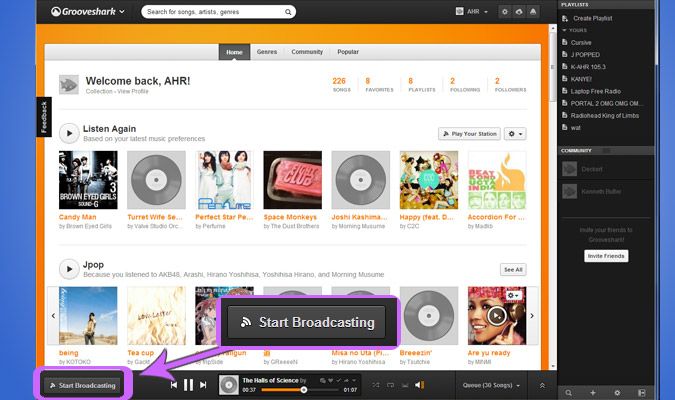The height and width of the screenshot is (400, 675).
Task: Open the sidebar bottom gear icon
Action: pyautogui.click(x=617, y=393)
